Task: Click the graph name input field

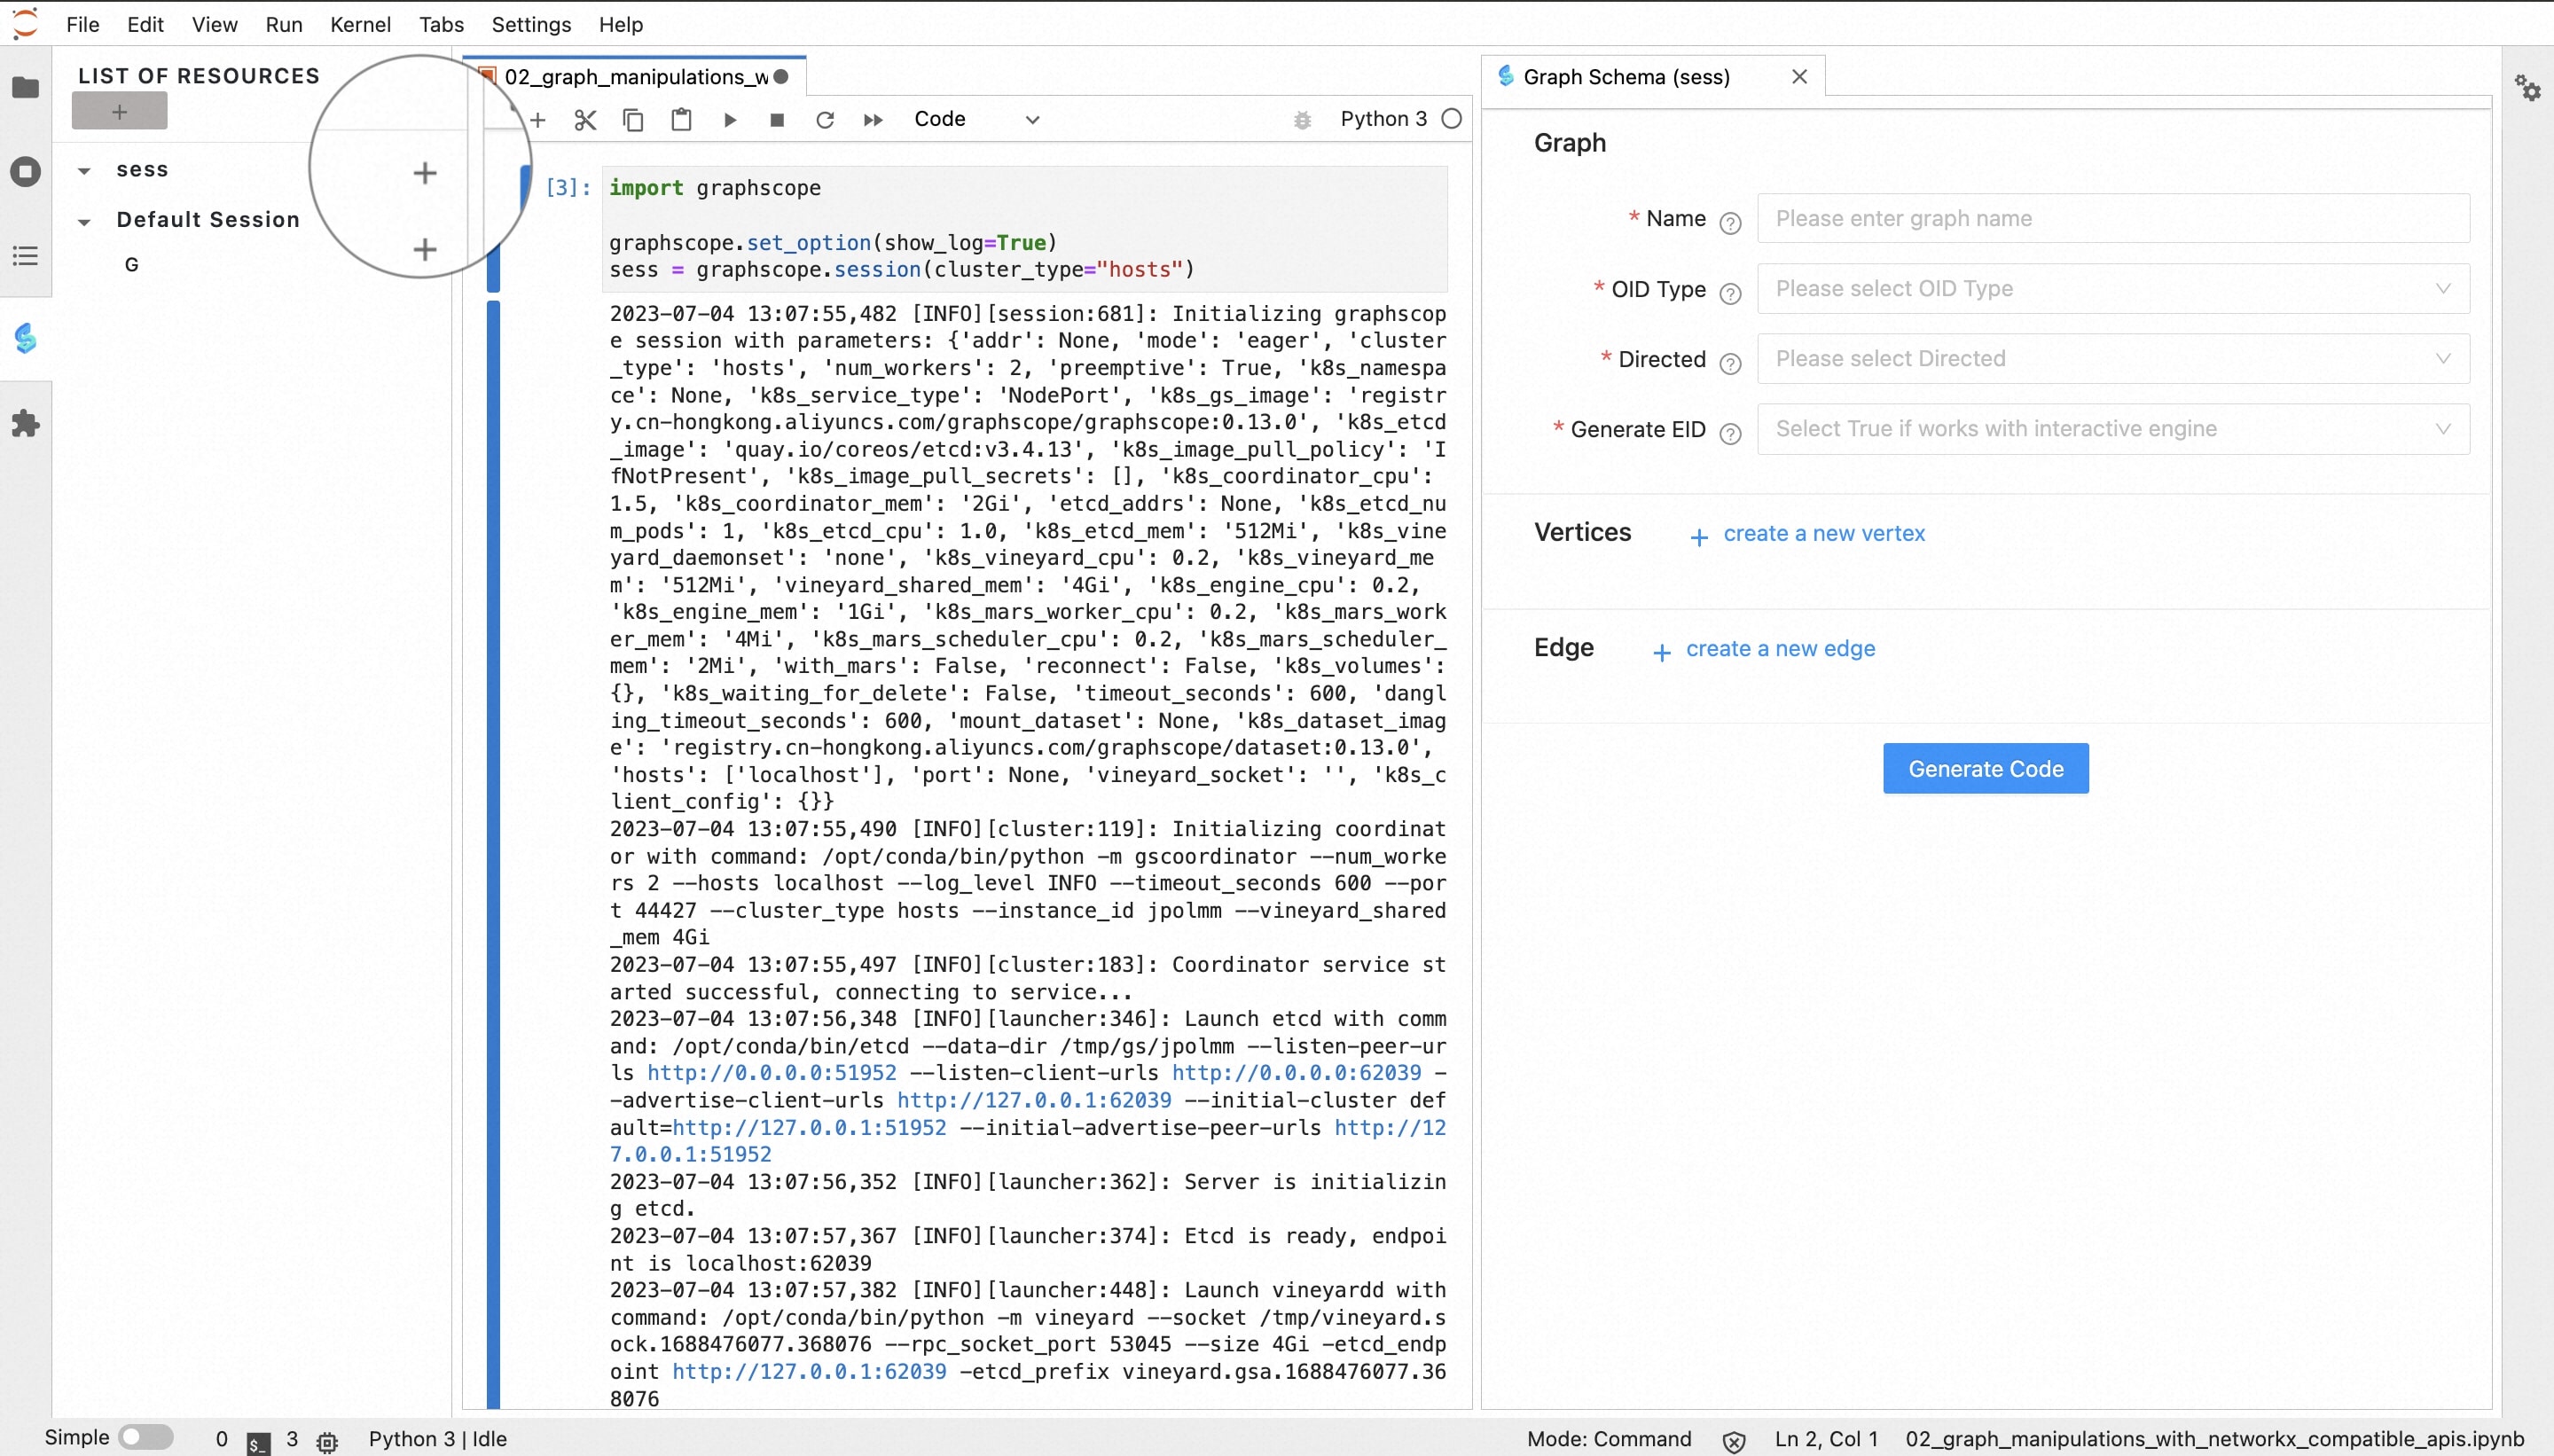Action: pos(2113,218)
